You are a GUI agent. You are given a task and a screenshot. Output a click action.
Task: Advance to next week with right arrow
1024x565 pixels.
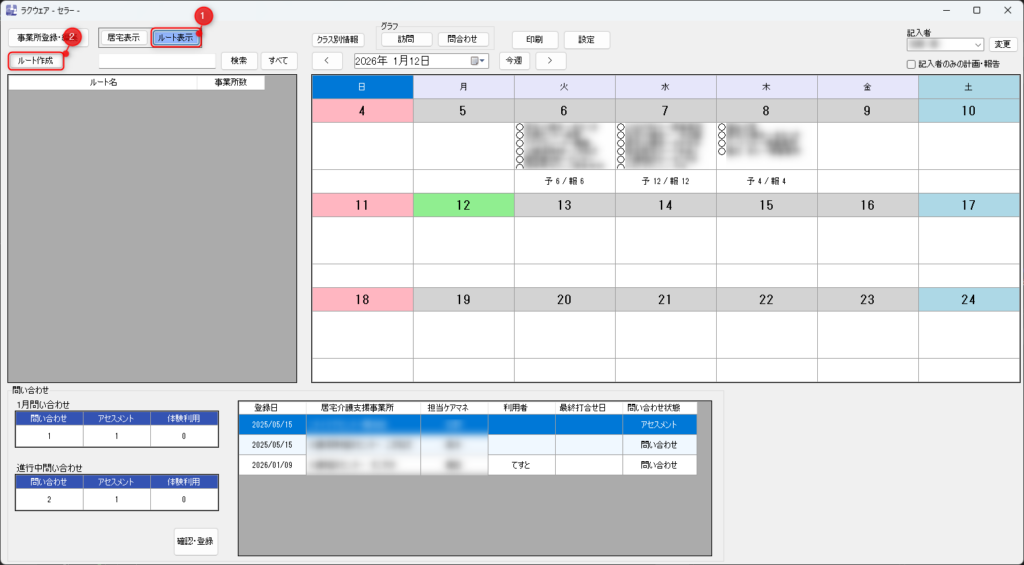coord(550,61)
